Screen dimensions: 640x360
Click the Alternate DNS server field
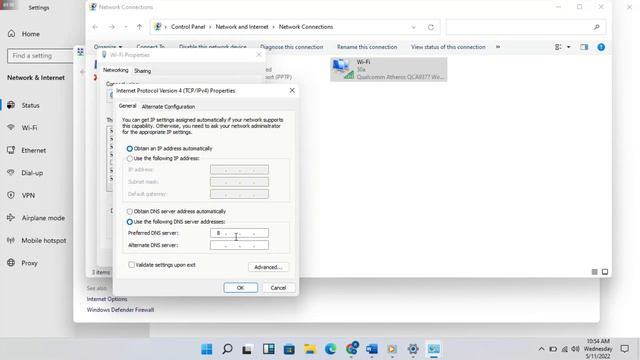tap(239, 245)
